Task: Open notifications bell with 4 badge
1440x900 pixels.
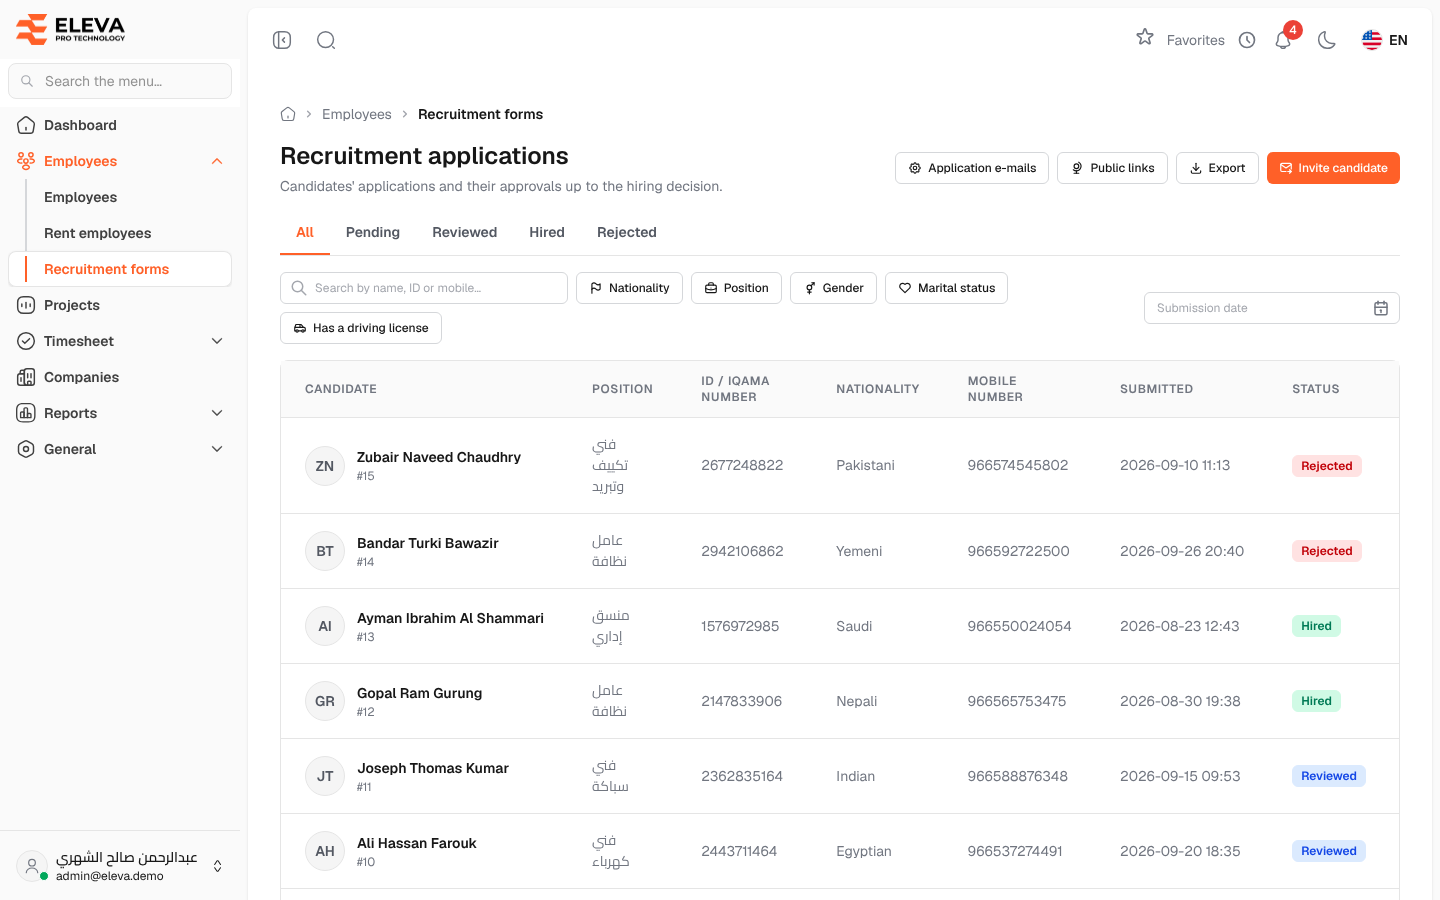Action: pos(1285,38)
